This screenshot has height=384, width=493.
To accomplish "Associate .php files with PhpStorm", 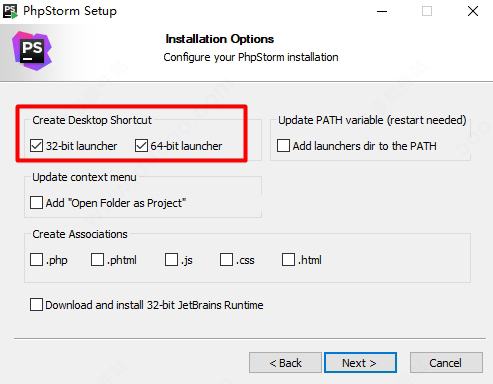I will tap(36, 260).
